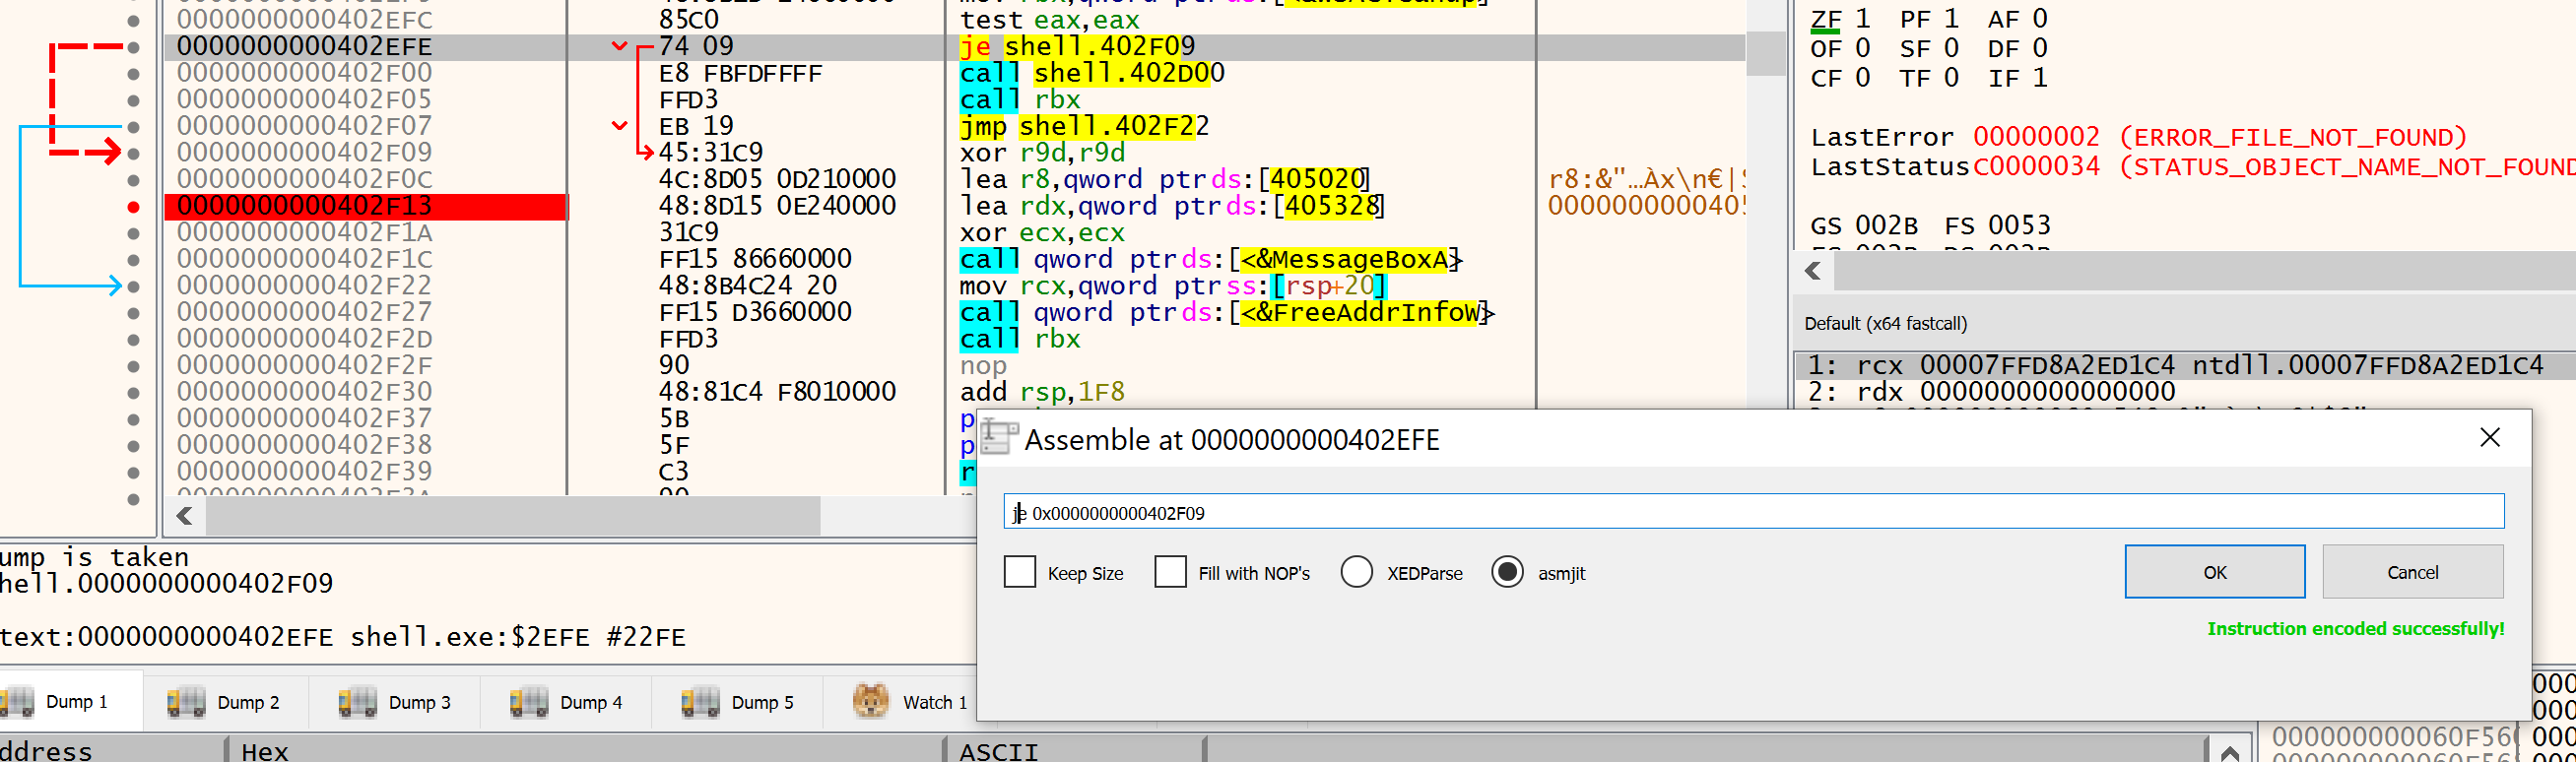The image size is (2576, 762).
Task: Click the gutter bullet for address 0000000000402F00
Action: pos(134,73)
